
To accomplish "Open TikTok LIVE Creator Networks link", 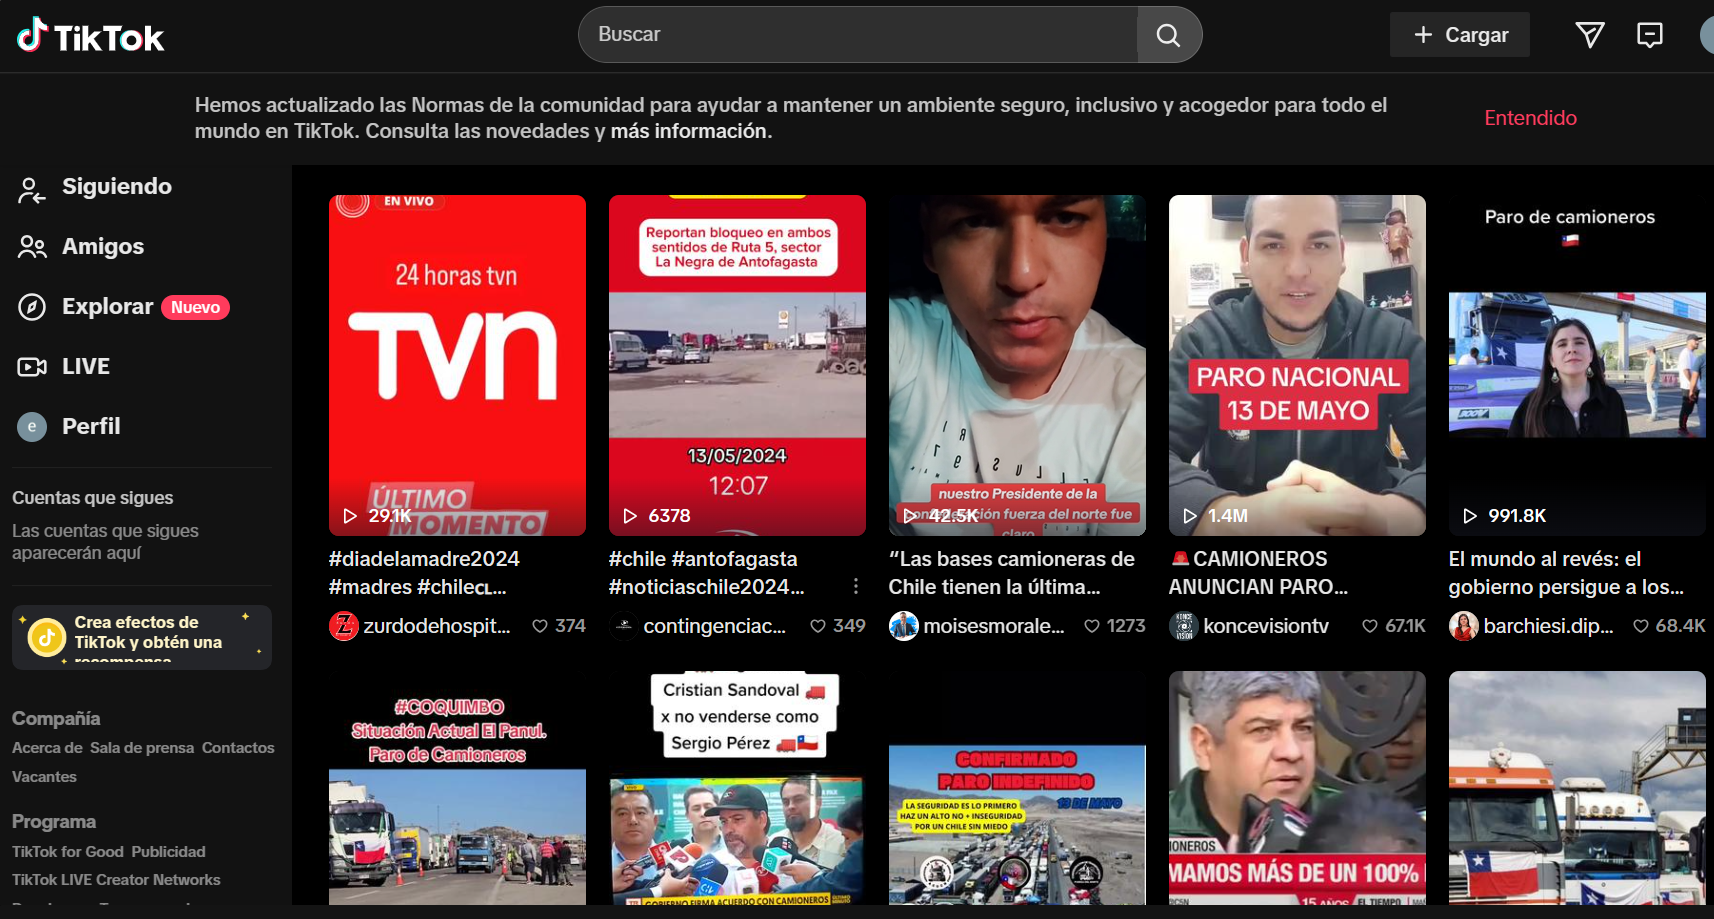I will pos(116,880).
